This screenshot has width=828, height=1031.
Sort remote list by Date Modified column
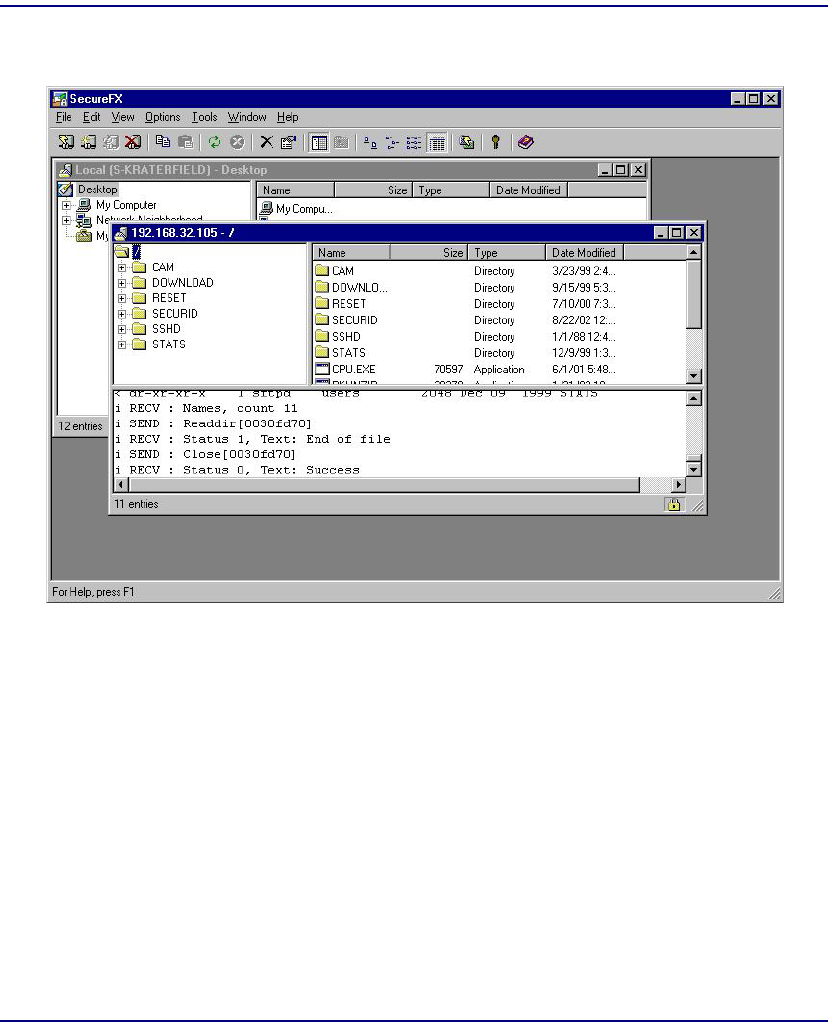[584, 252]
